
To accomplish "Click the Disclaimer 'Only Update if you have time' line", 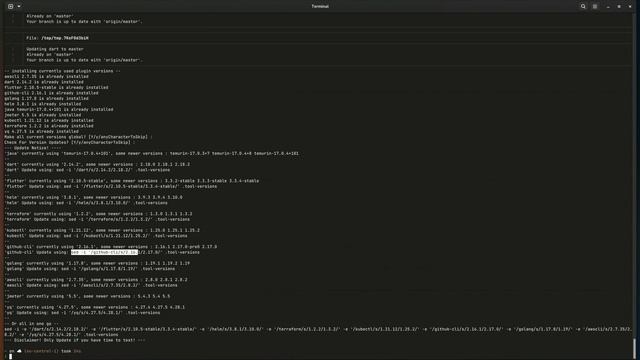I will 75,340.
